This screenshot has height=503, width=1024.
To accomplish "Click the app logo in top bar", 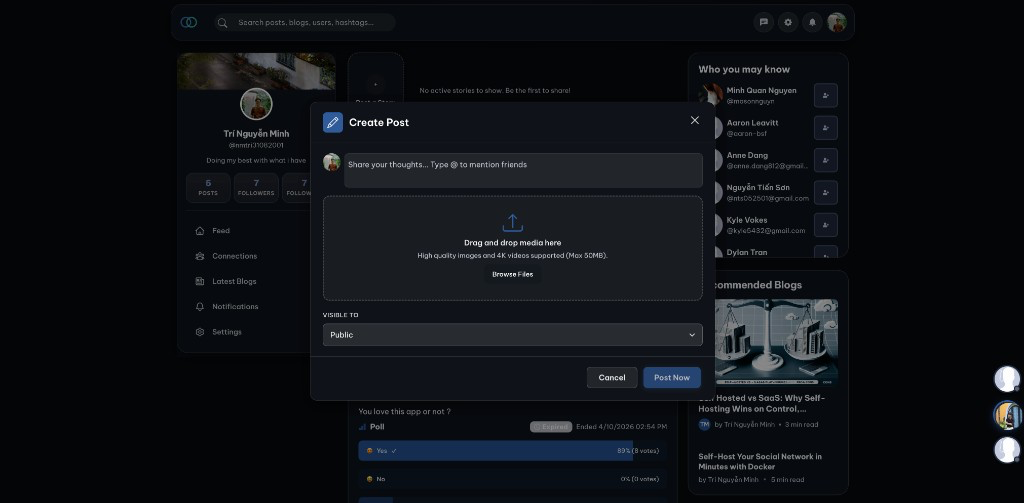I will (x=189, y=22).
